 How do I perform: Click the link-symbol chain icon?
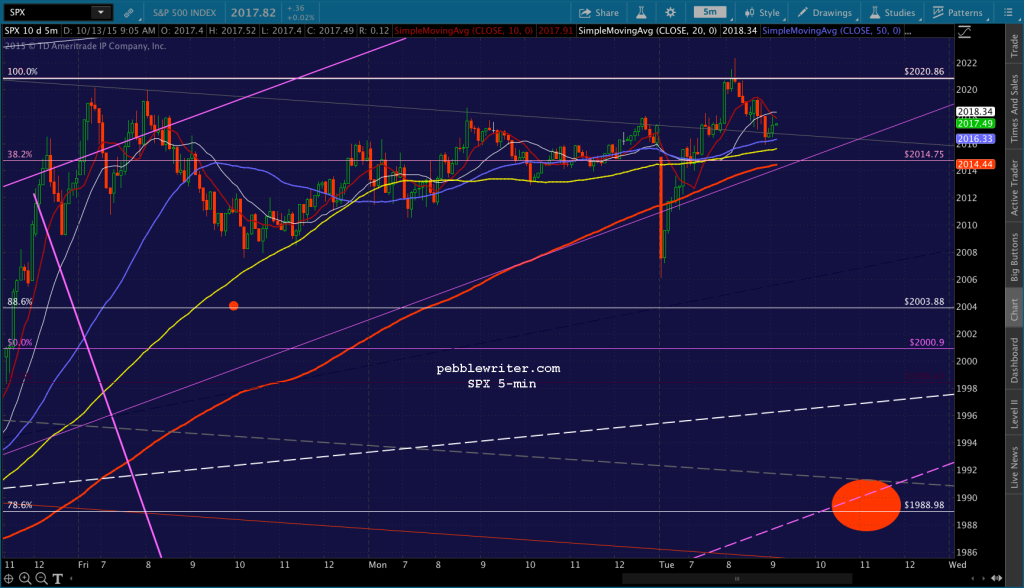pyautogui.click(x=129, y=12)
